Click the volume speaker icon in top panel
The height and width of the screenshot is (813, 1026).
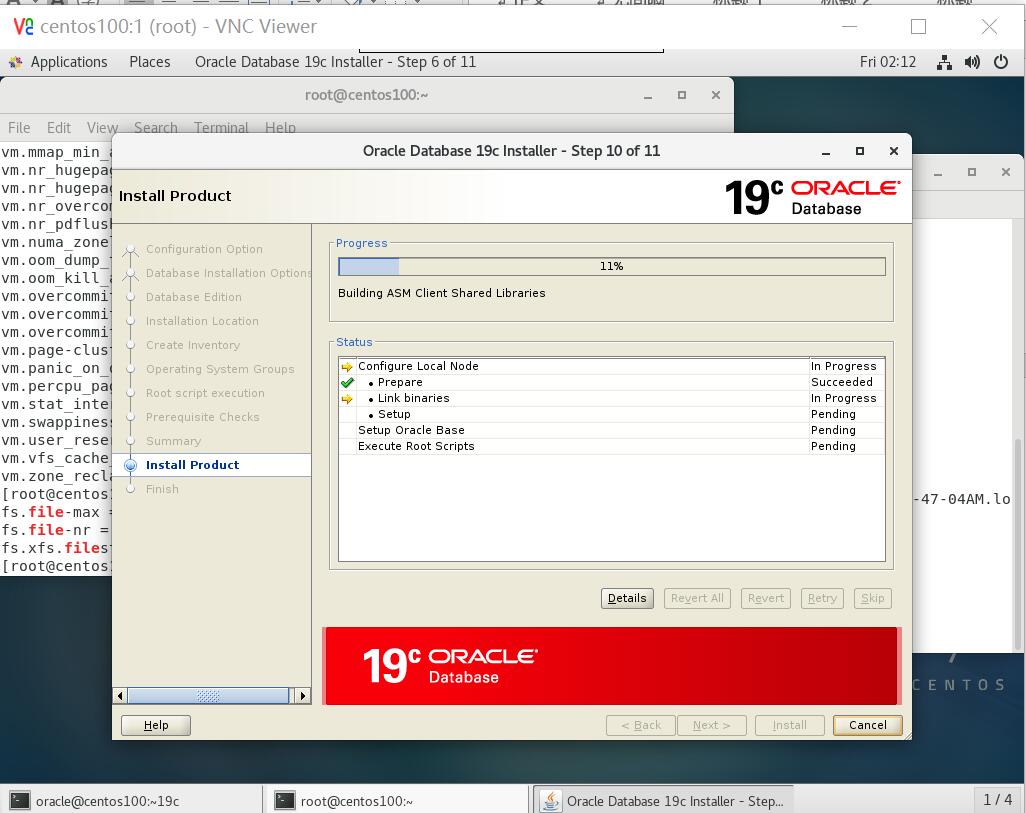pos(972,62)
